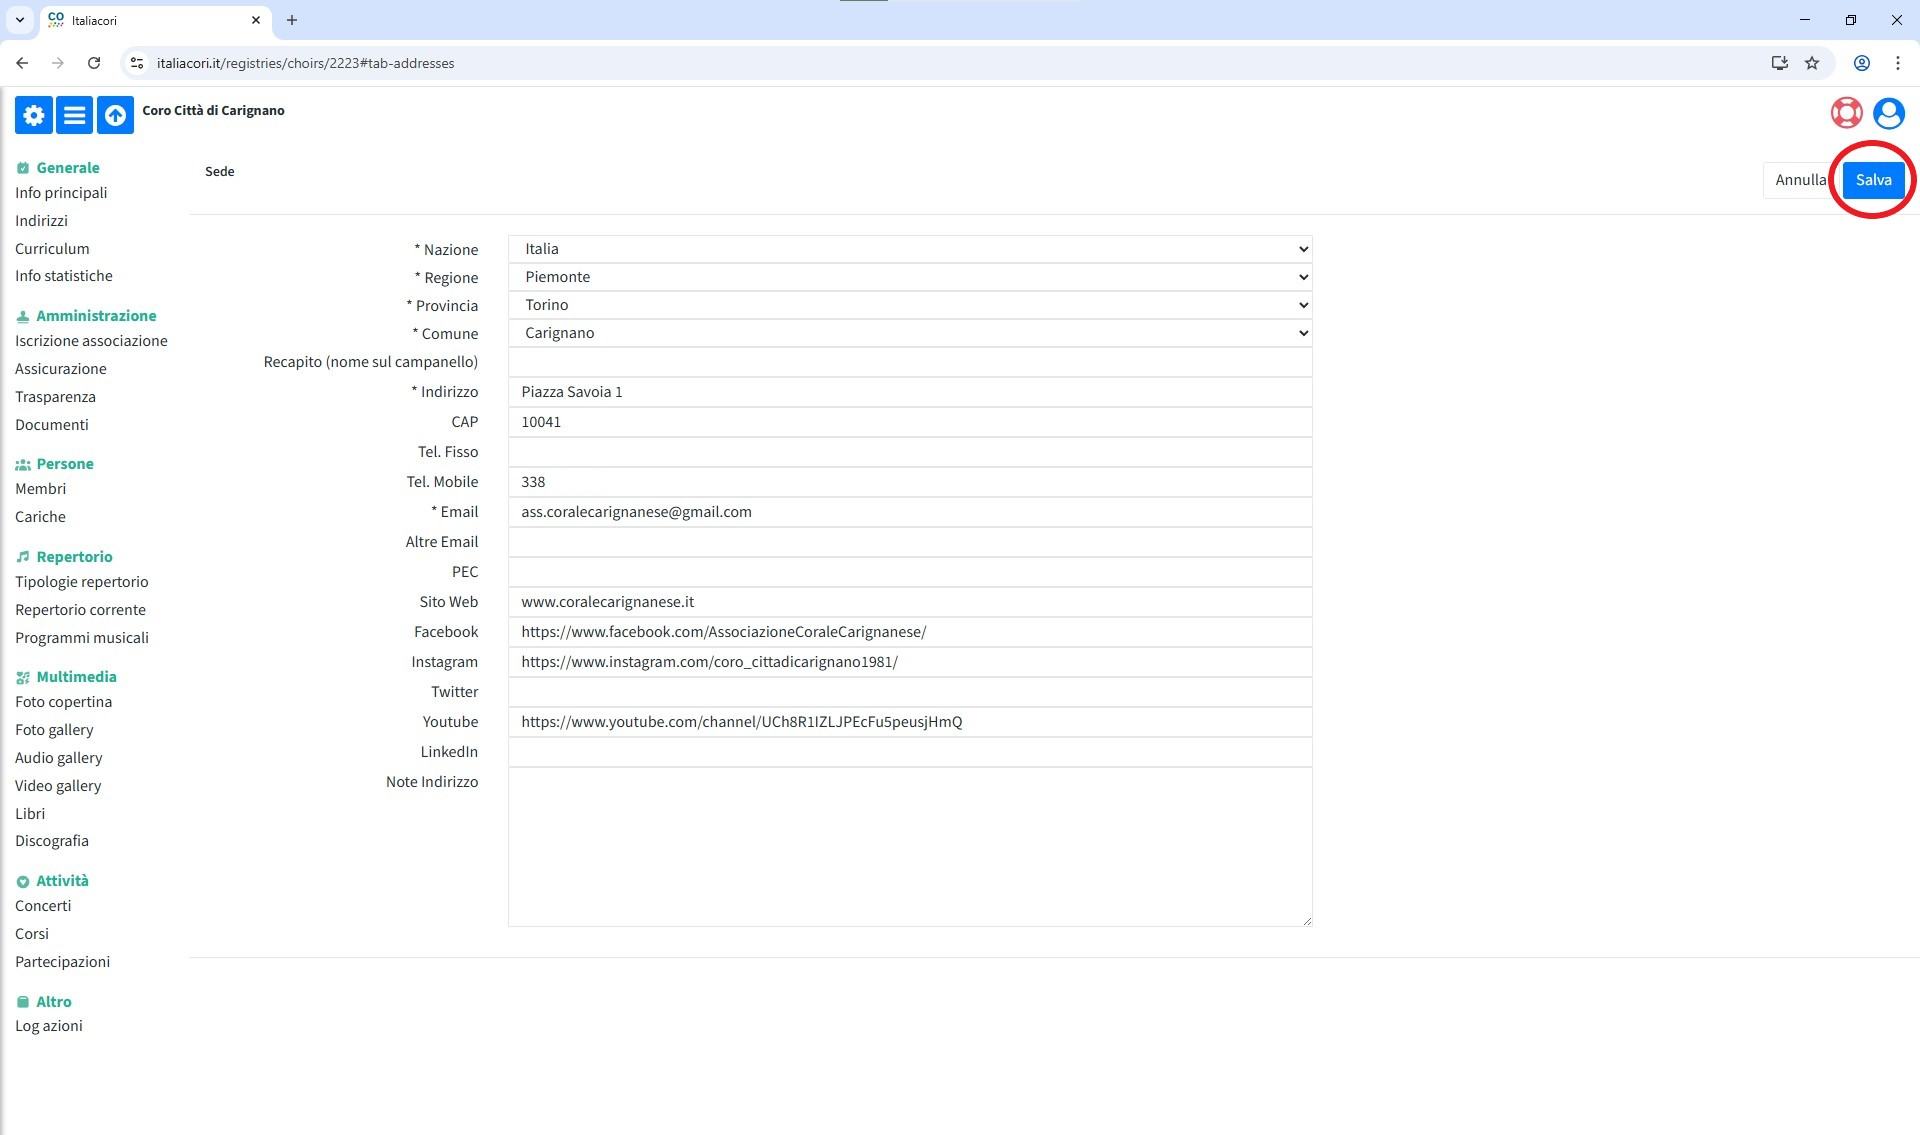1920x1135 pixels.
Task: Open the hamburger menu icon
Action: tap(74, 115)
